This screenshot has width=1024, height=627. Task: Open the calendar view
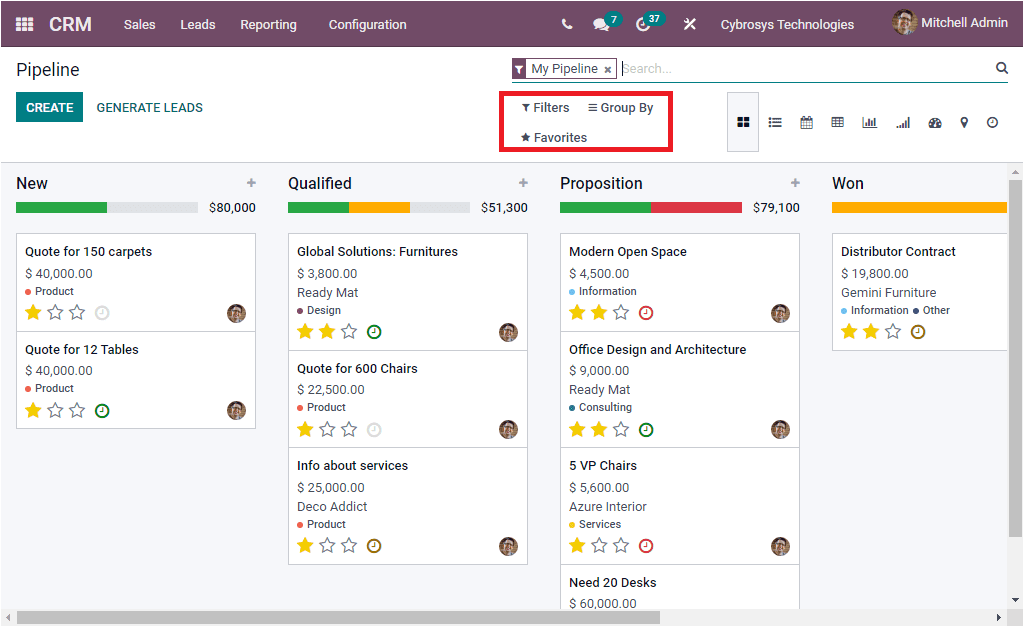click(x=806, y=122)
